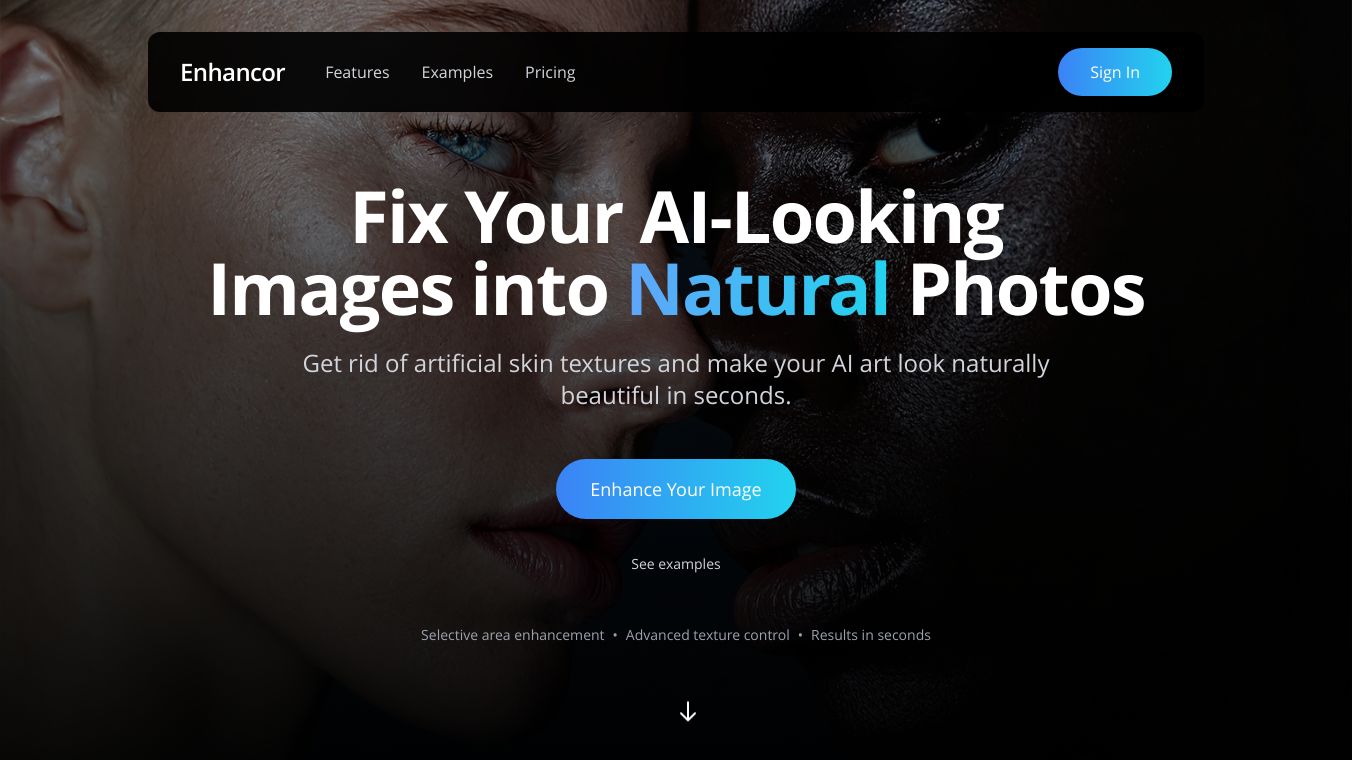Viewport: 1352px width, 760px height.
Task: Click the Selective area enhancement text
Action: click(x=512, y=635)
